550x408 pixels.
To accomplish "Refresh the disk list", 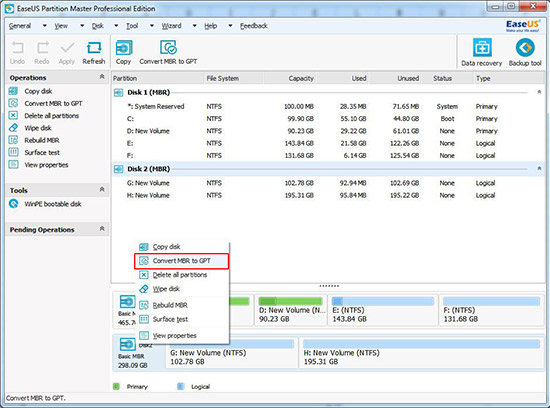I will (94, 53).
